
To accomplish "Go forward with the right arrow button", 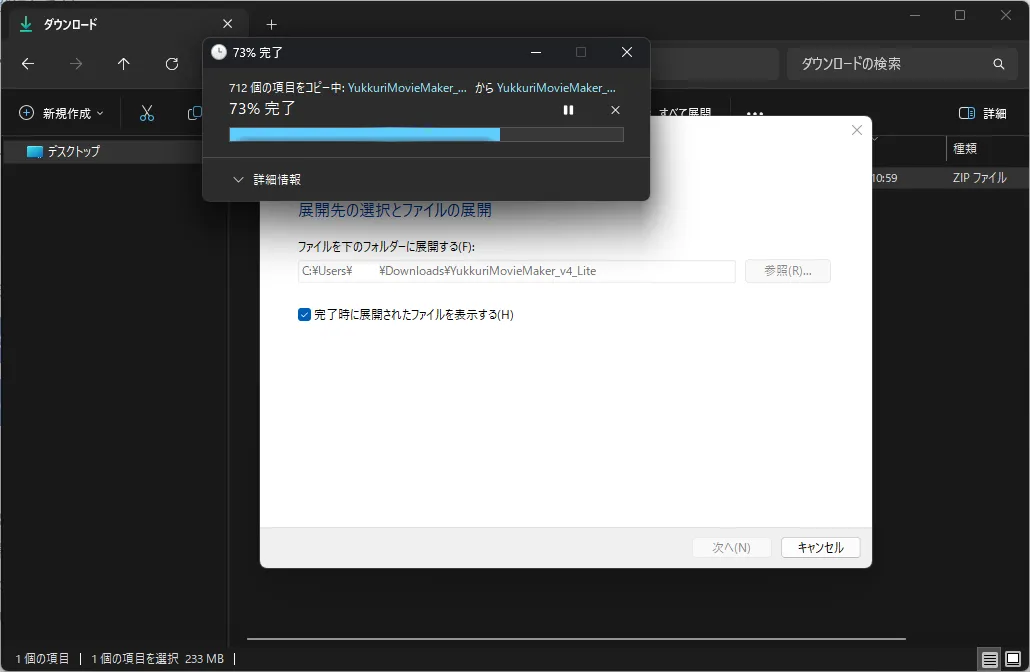I will click(x=76, y=64).
